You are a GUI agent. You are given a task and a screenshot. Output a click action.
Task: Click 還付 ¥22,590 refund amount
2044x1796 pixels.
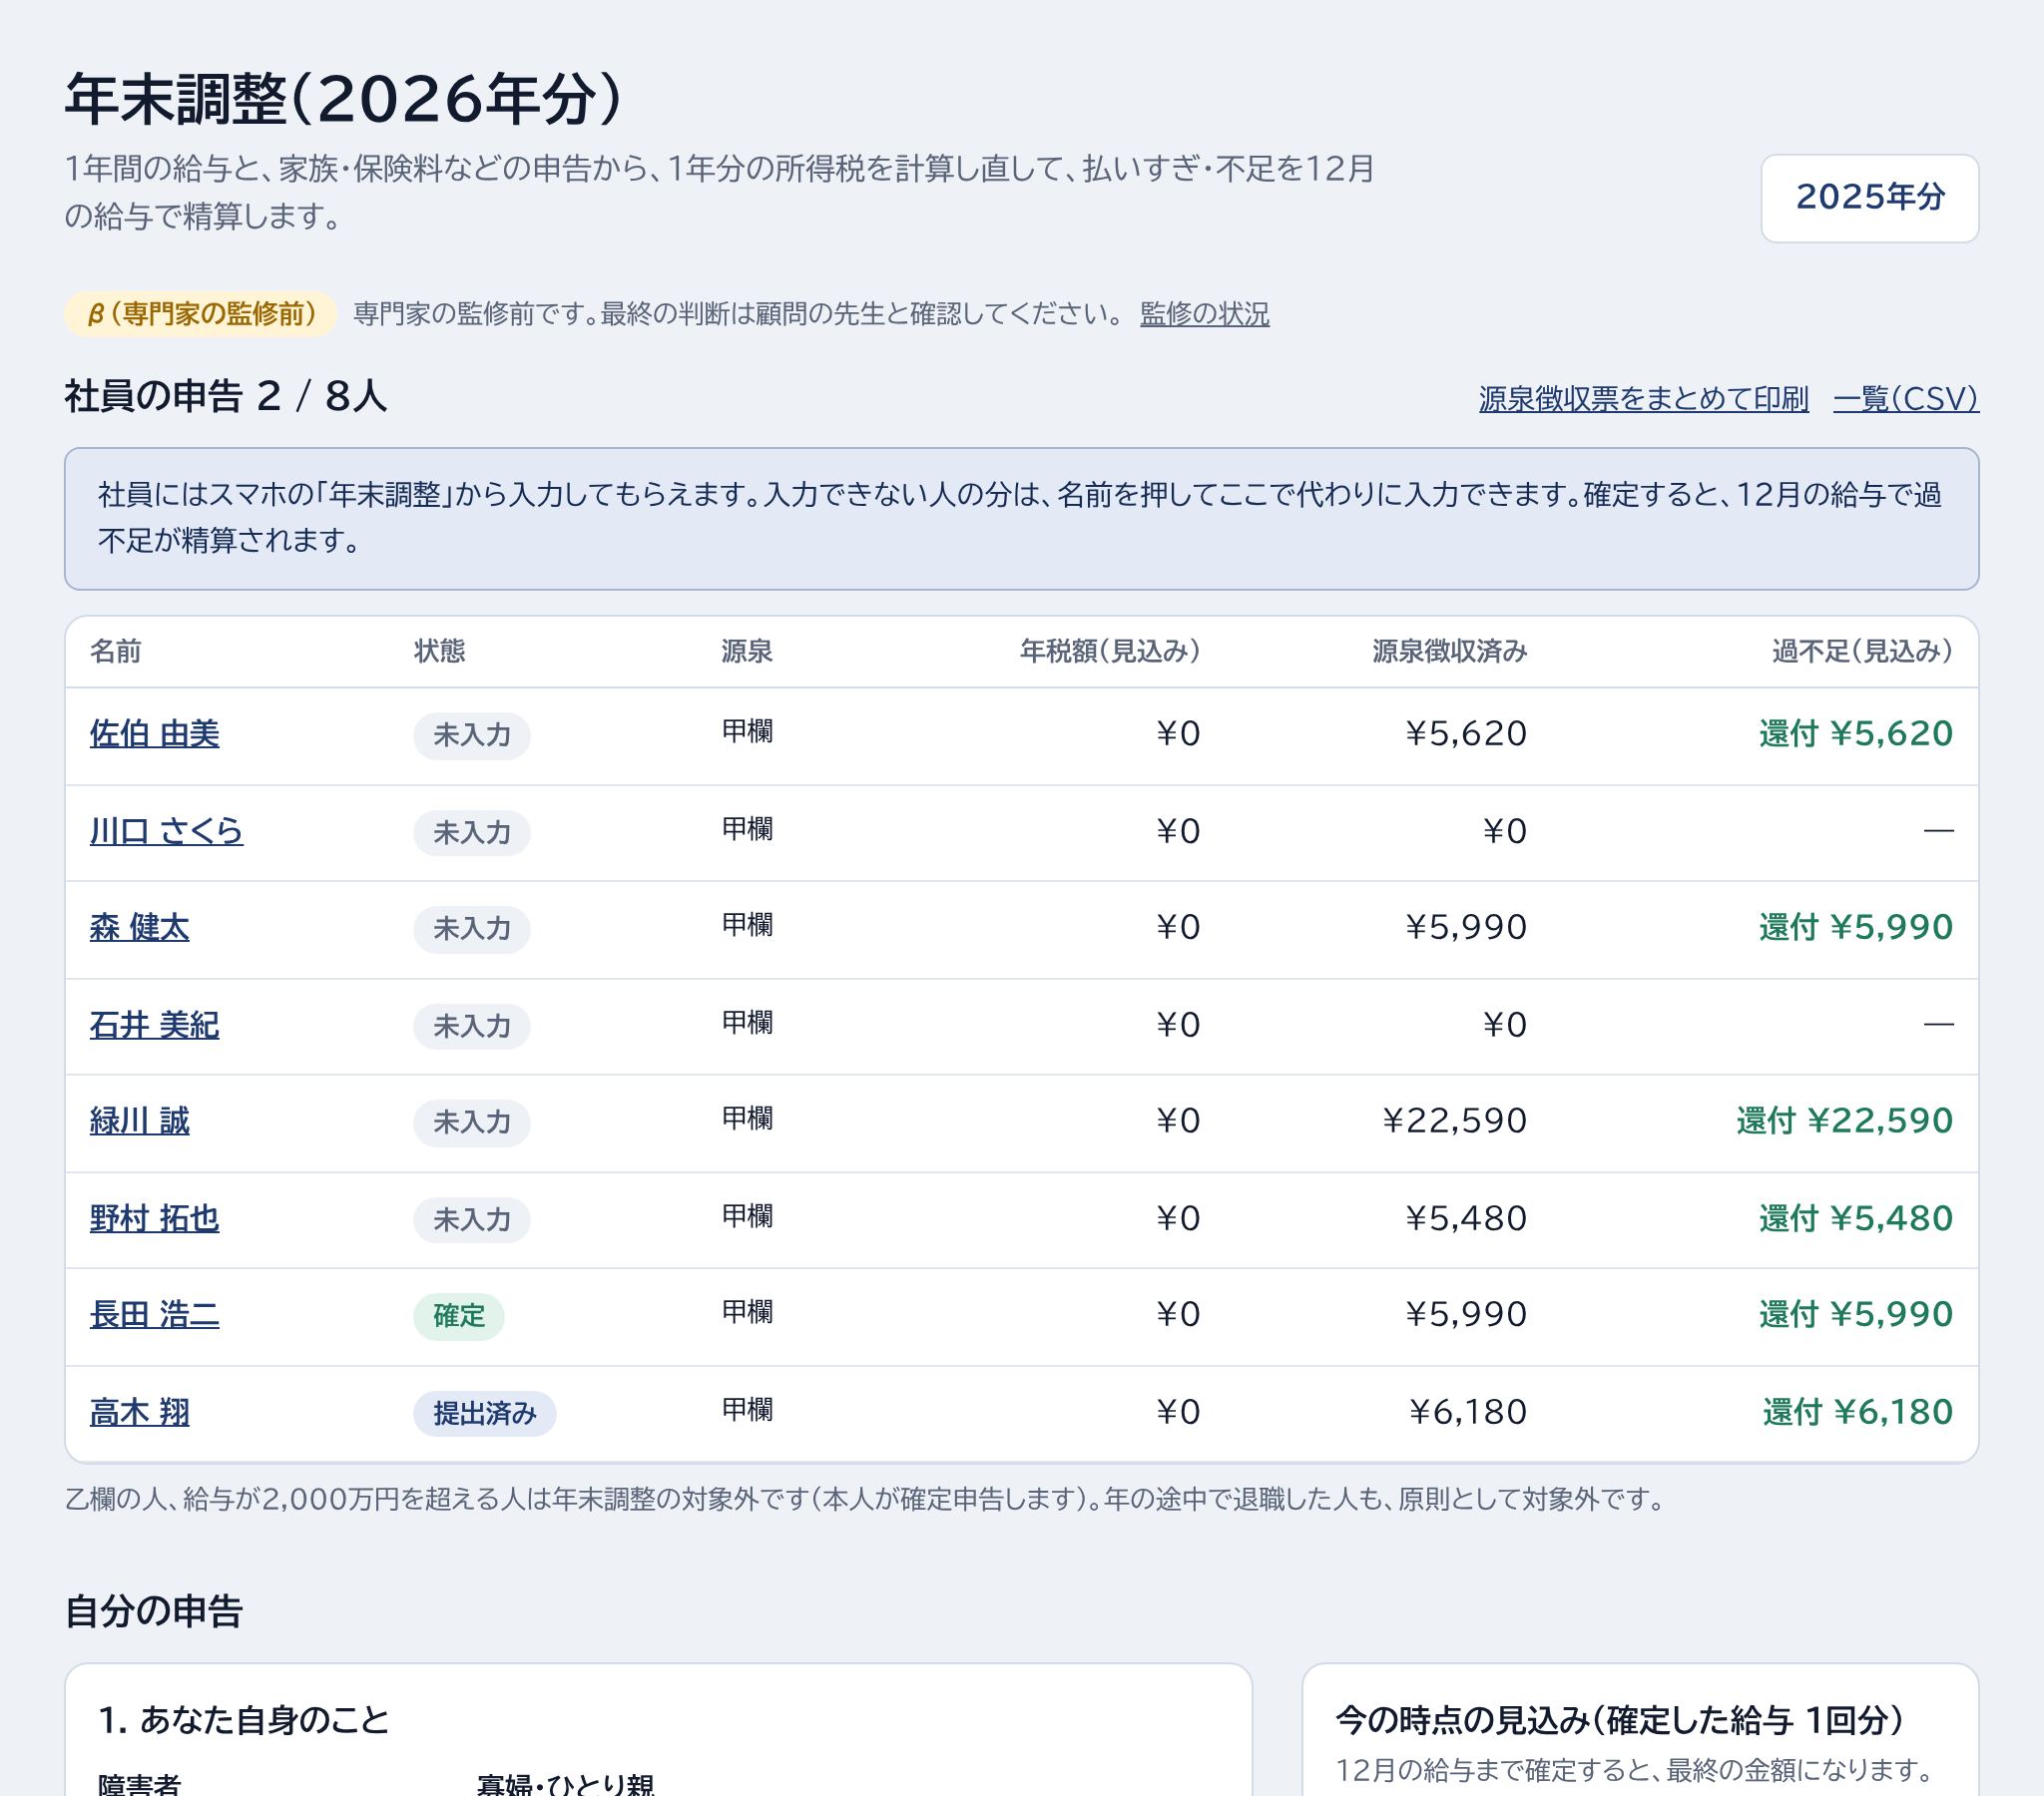pyautogui.click(x=1844, y=1121)
